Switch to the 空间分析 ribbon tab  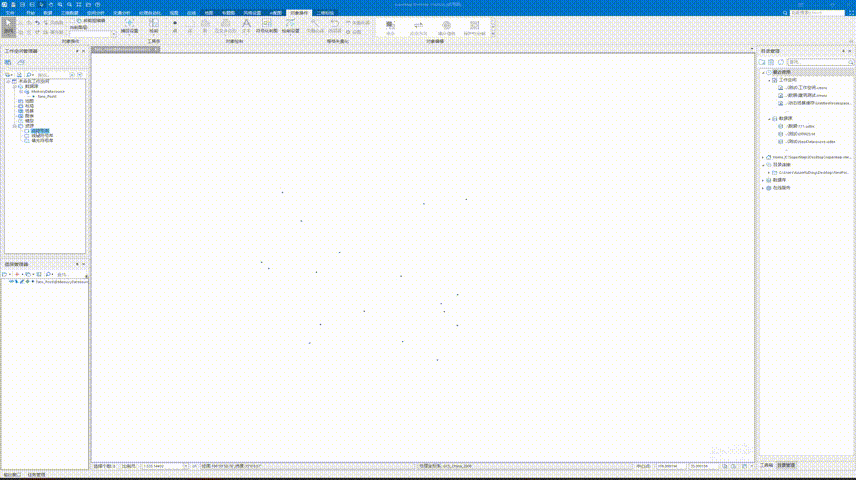[96, 13]
